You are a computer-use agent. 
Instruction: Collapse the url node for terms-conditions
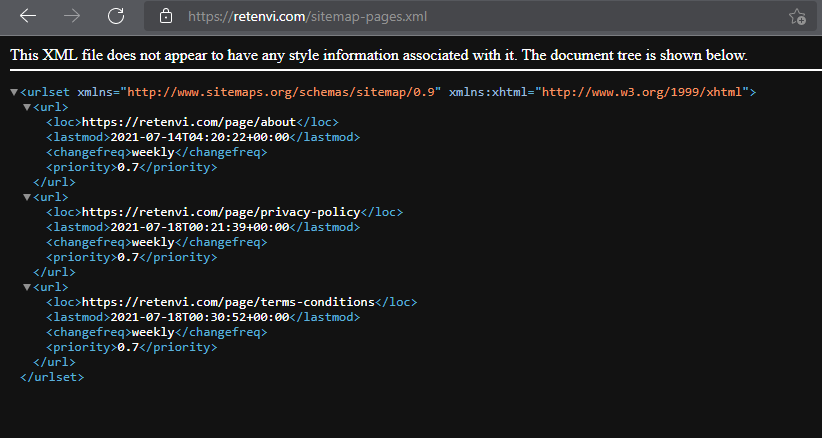click(27, 288)
